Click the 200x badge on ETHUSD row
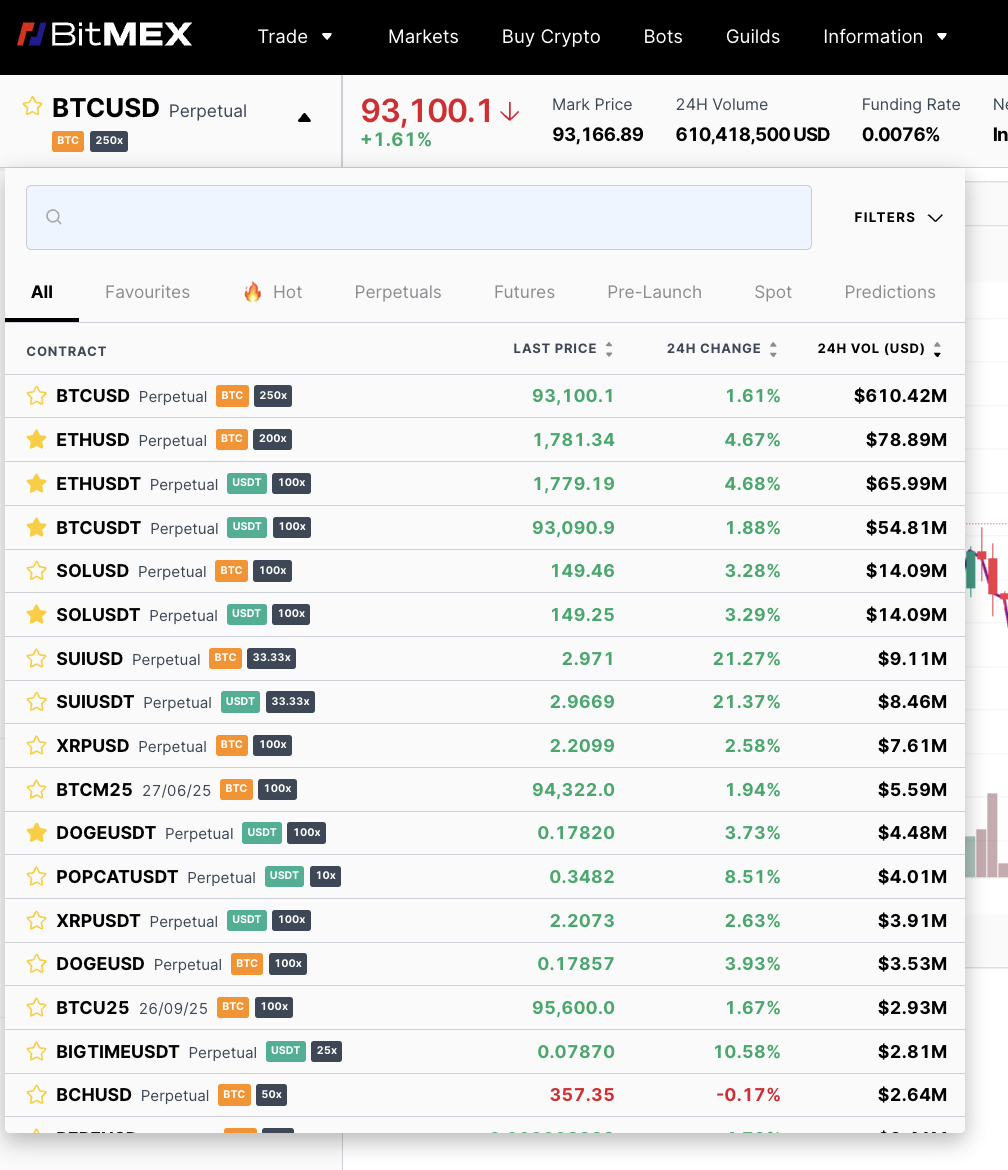Image resolution: width=1008 pixels, height=1170 pixels. coord(272,439)
